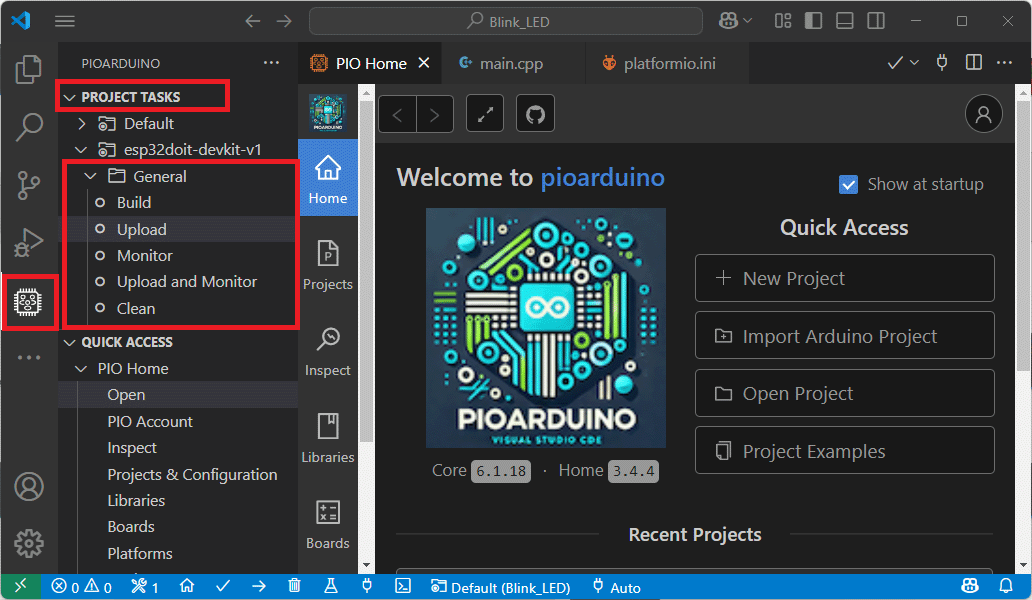Screen dimensions: 1032x600
Task: Open the Customize Layout icon
Action: pos(783,21)
